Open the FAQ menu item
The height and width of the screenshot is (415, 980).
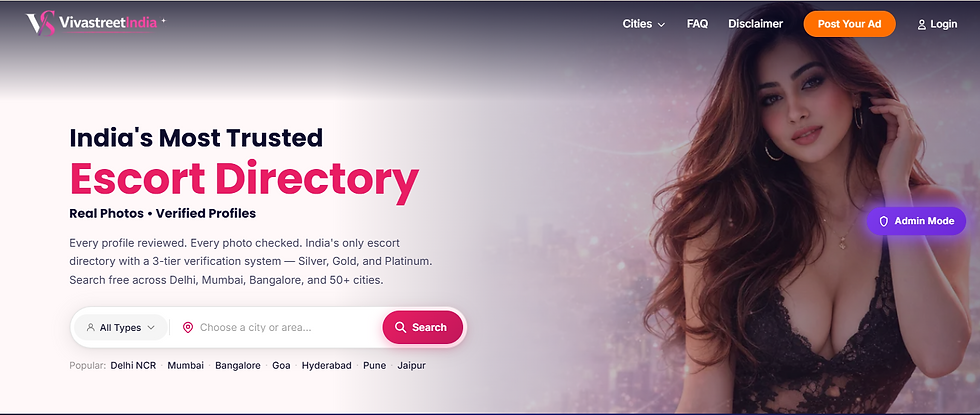coord(697,24)
